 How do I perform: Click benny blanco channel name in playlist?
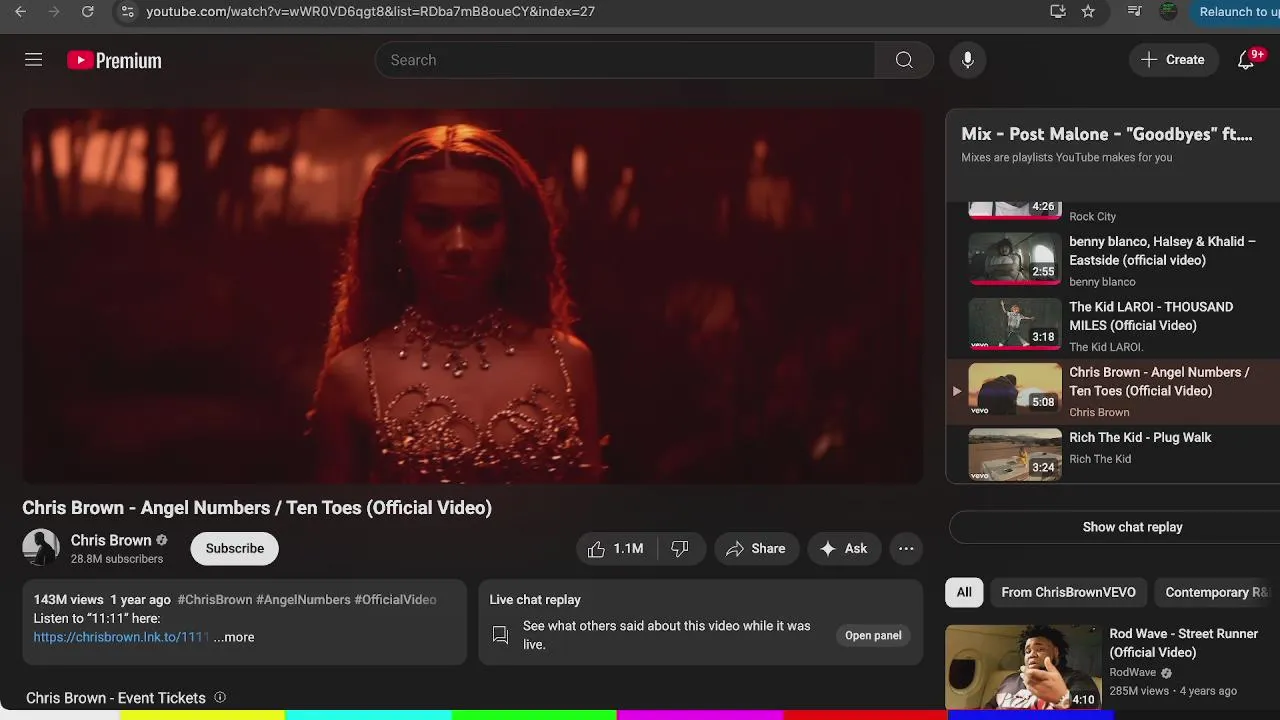(x=1102, y=282)
